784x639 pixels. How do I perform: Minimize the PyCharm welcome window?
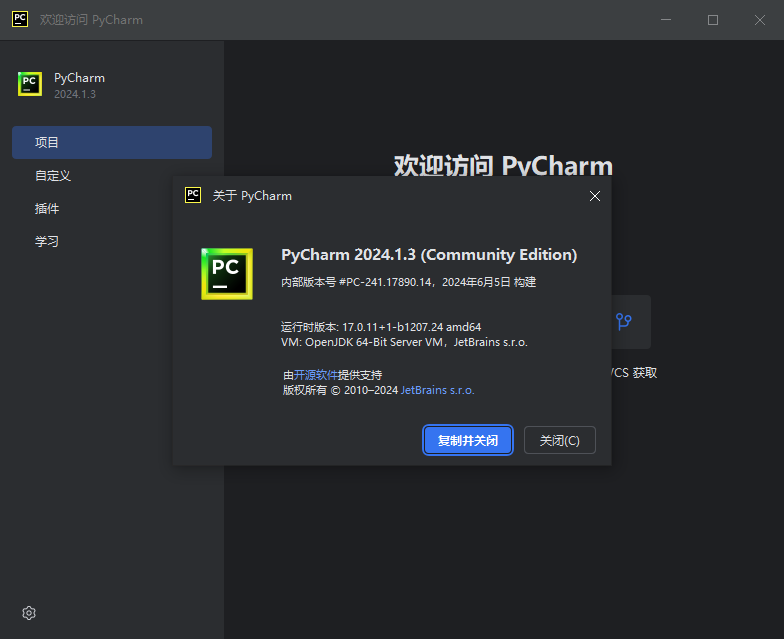coord(666,20)
